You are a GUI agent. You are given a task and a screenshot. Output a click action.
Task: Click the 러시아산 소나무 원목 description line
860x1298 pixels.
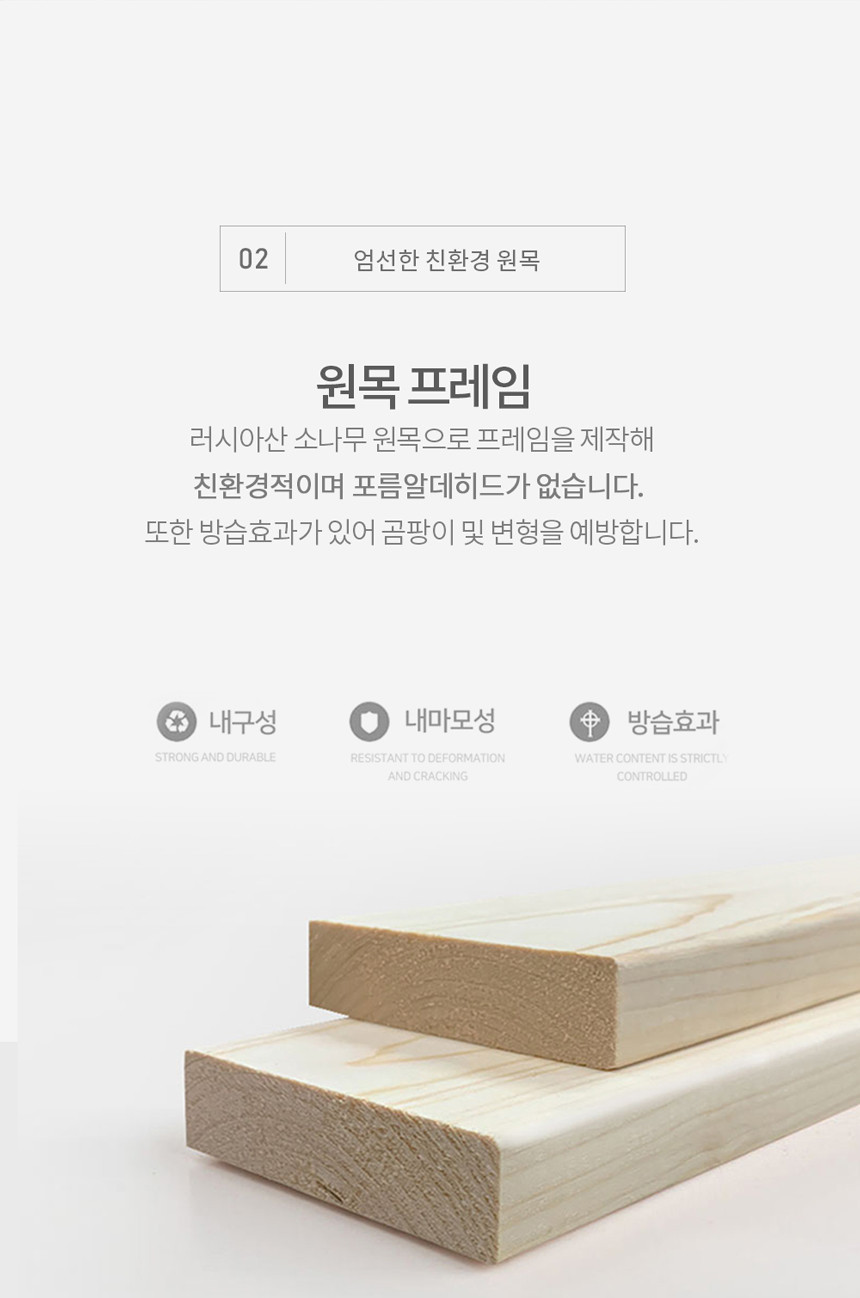421,440
